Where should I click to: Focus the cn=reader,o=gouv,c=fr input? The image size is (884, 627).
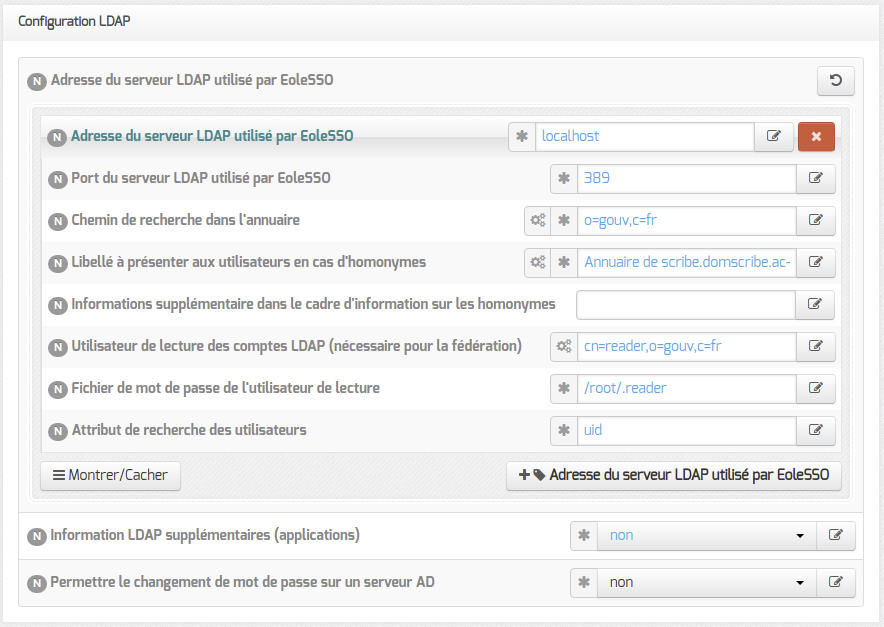pyautogui.click(x=687, y=347)
